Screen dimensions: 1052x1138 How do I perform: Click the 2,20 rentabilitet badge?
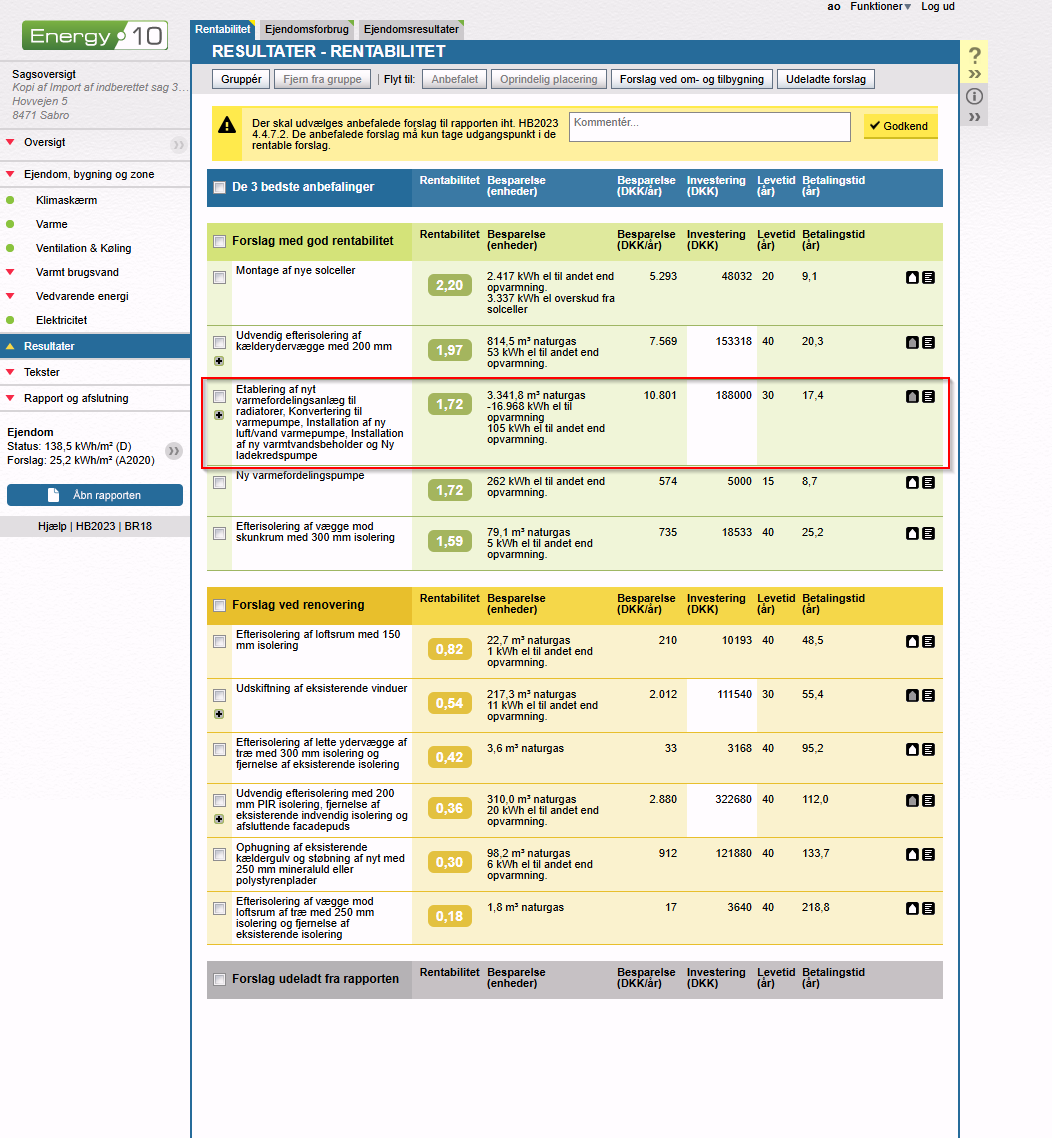click(449, 286)
